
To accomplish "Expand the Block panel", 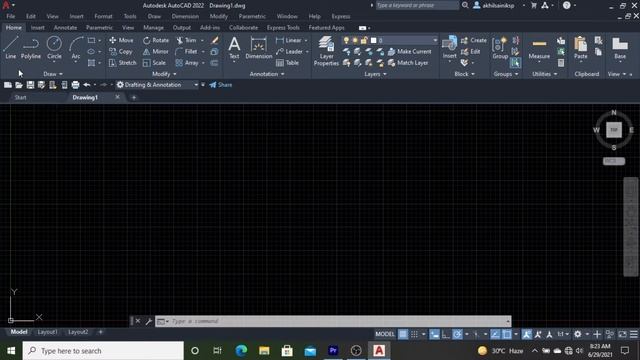I will coord(464,74).
